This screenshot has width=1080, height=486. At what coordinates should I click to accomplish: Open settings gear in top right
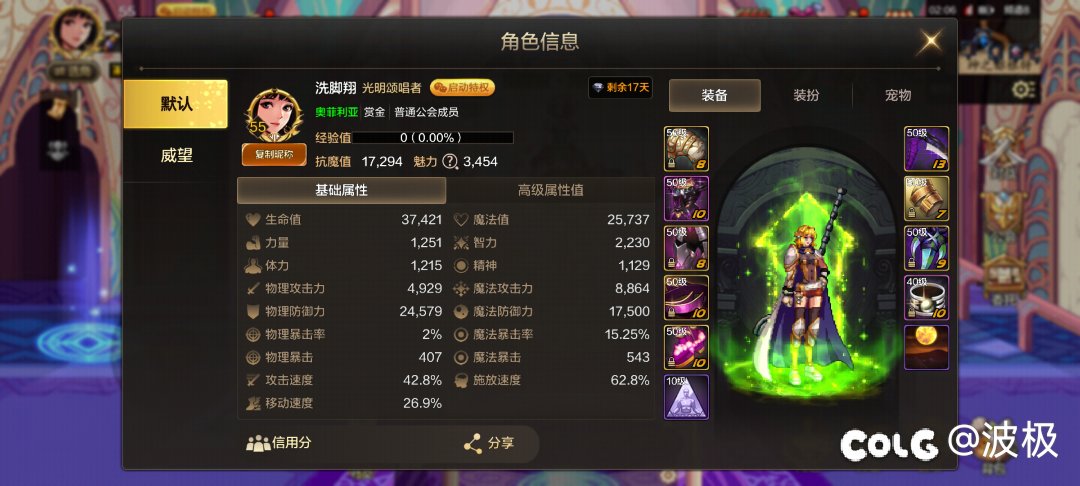coord(1024,89)
